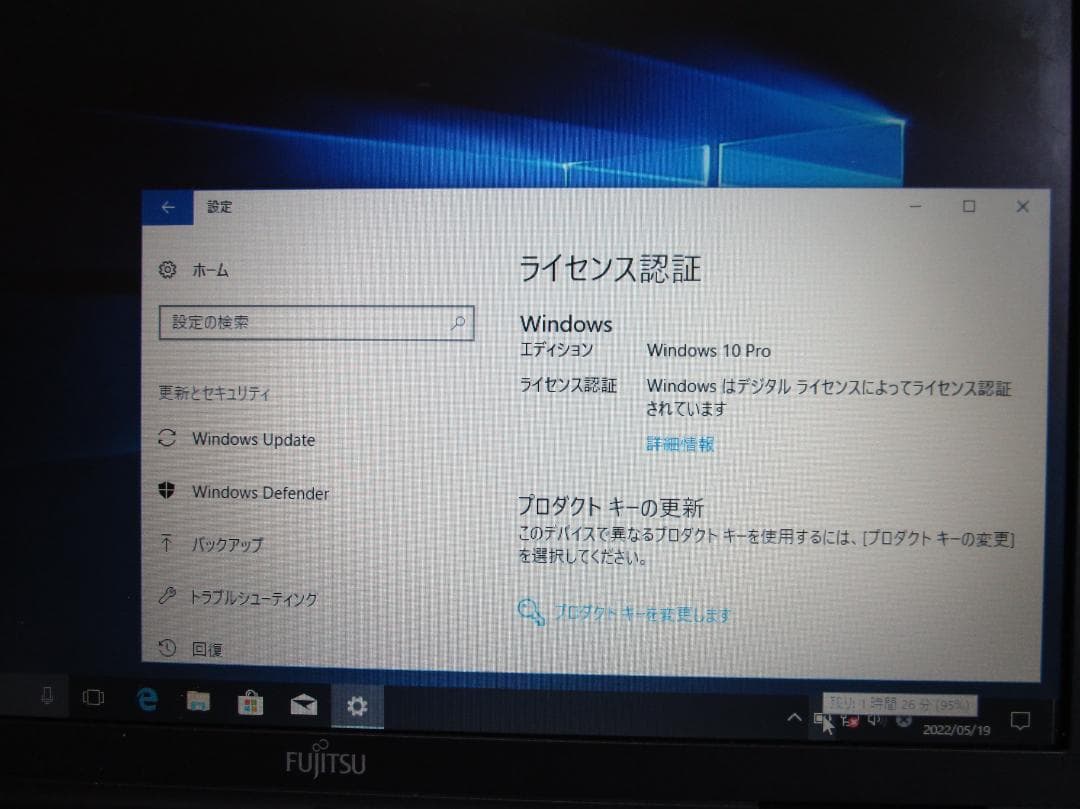The width and height of the screenshot is (1080, 809).
Task: Click the Windows Update refresh icon
Action: click(x=167, y=438)
